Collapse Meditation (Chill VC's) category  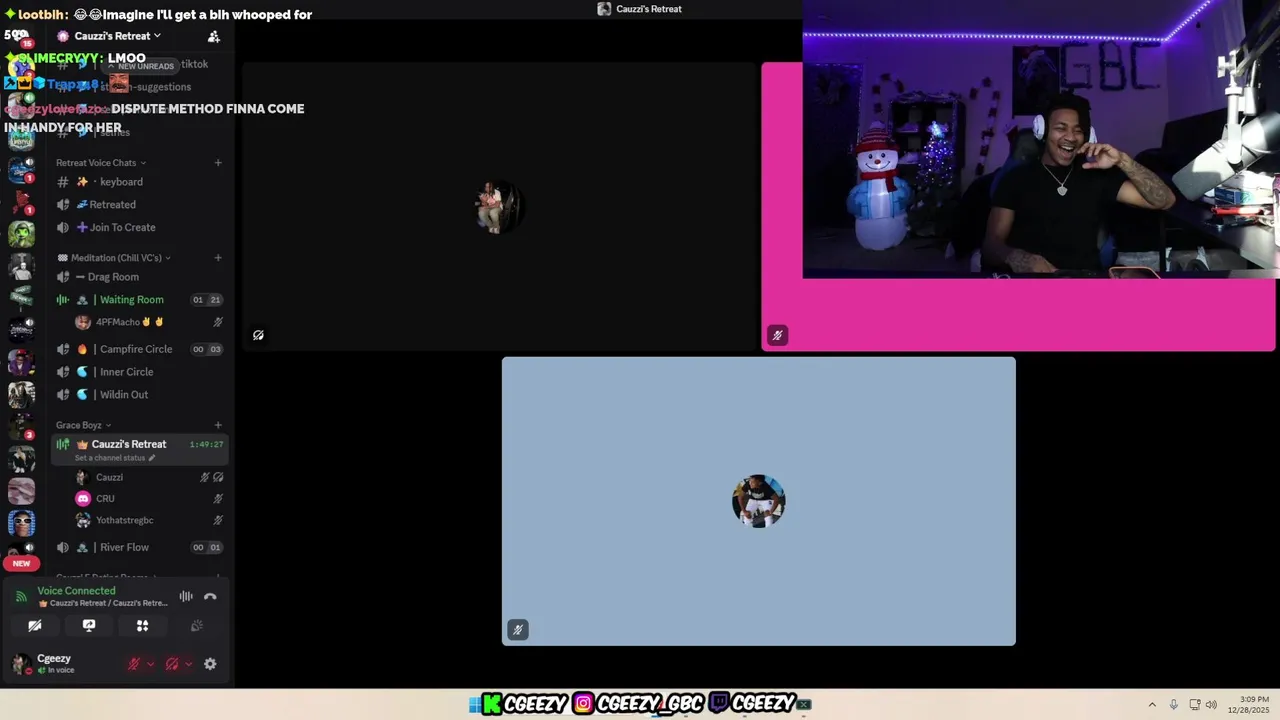[113, 258]
